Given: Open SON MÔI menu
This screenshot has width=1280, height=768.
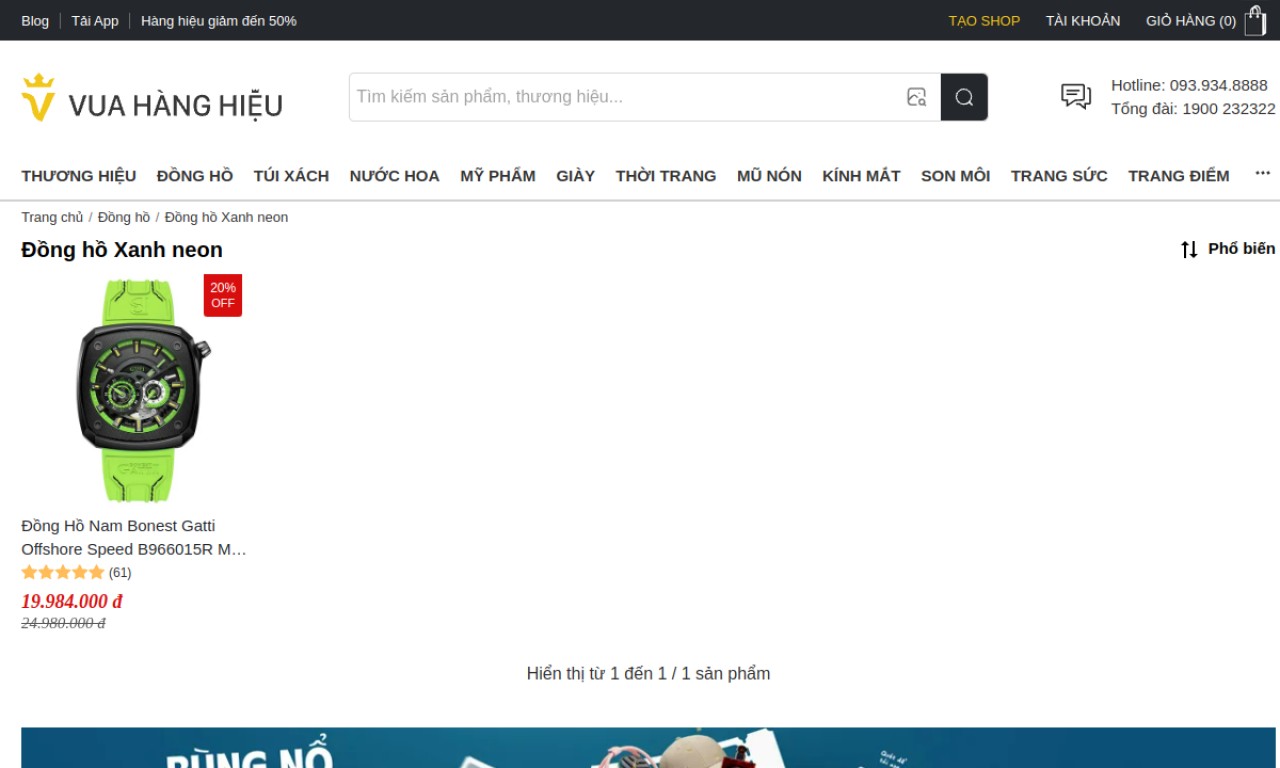Looking at the screenshot, I should click(955, 176).
